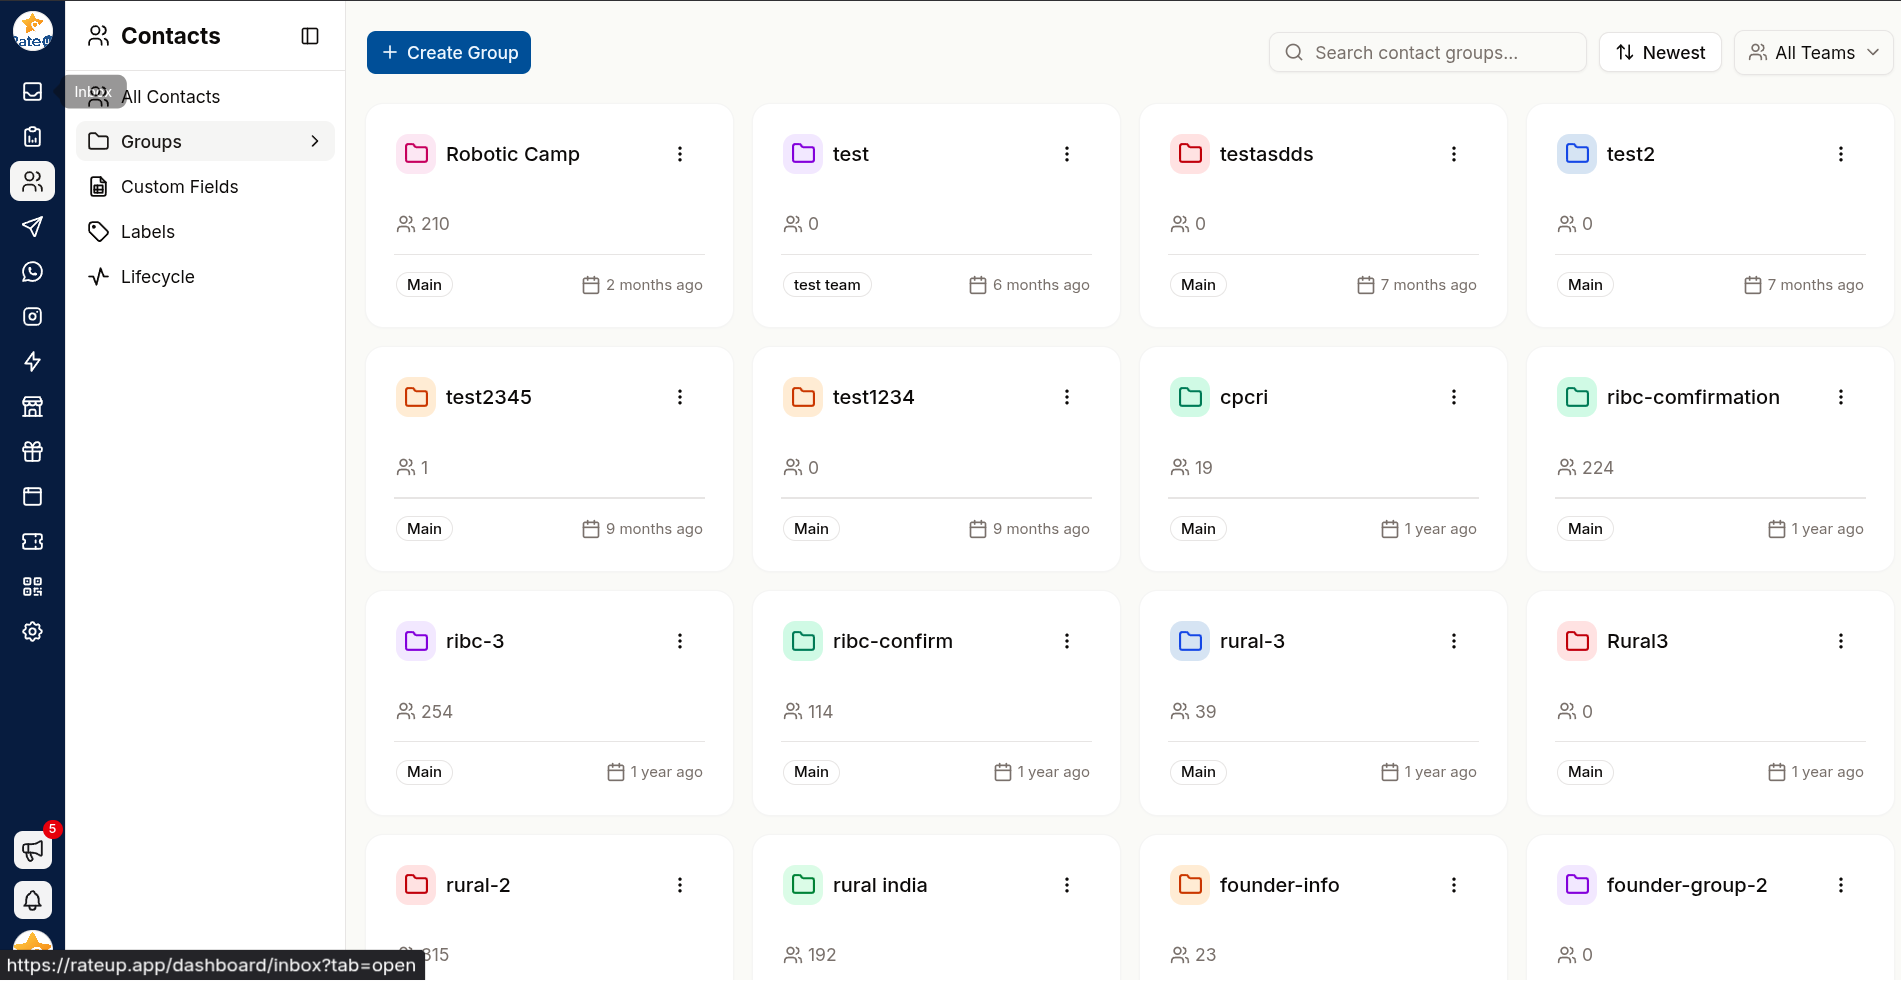Open options menu for Robotic Camp group
This screenshot has height=1002, width=1901.
[x=680, y=154]
